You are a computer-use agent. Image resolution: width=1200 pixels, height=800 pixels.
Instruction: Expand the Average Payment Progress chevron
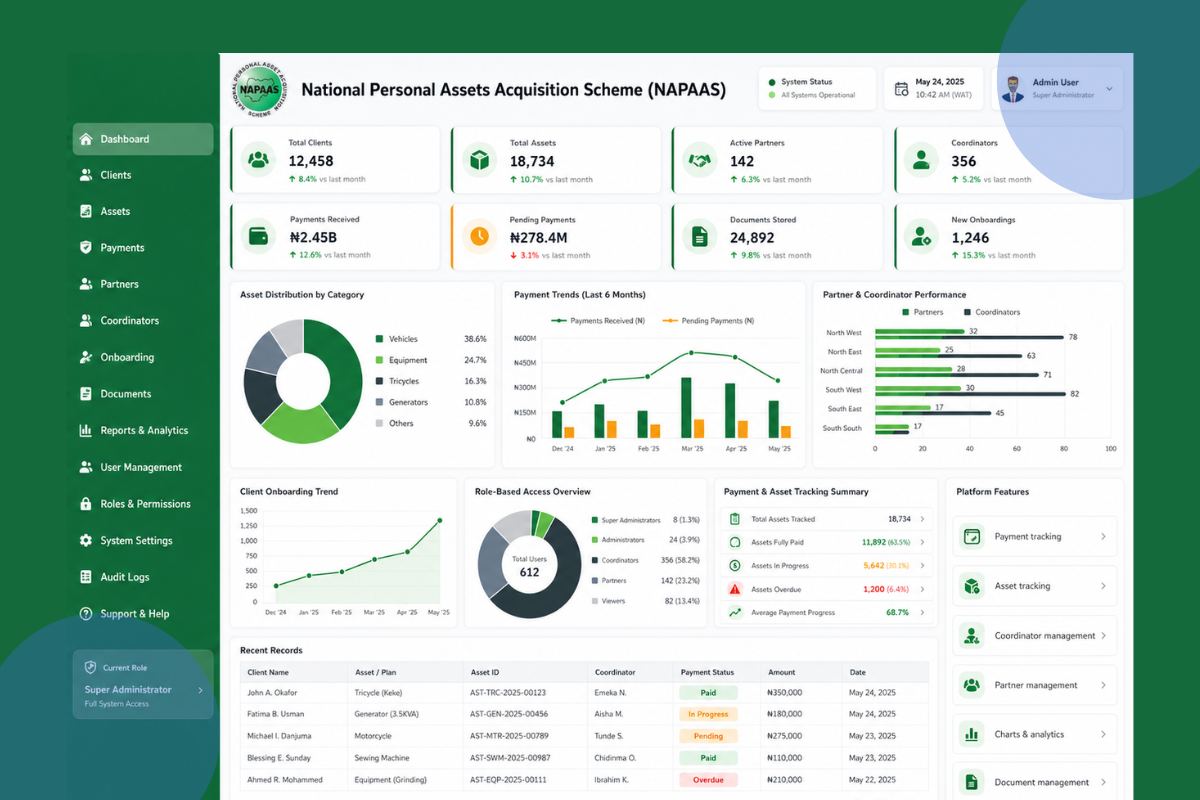coord(922,612)
